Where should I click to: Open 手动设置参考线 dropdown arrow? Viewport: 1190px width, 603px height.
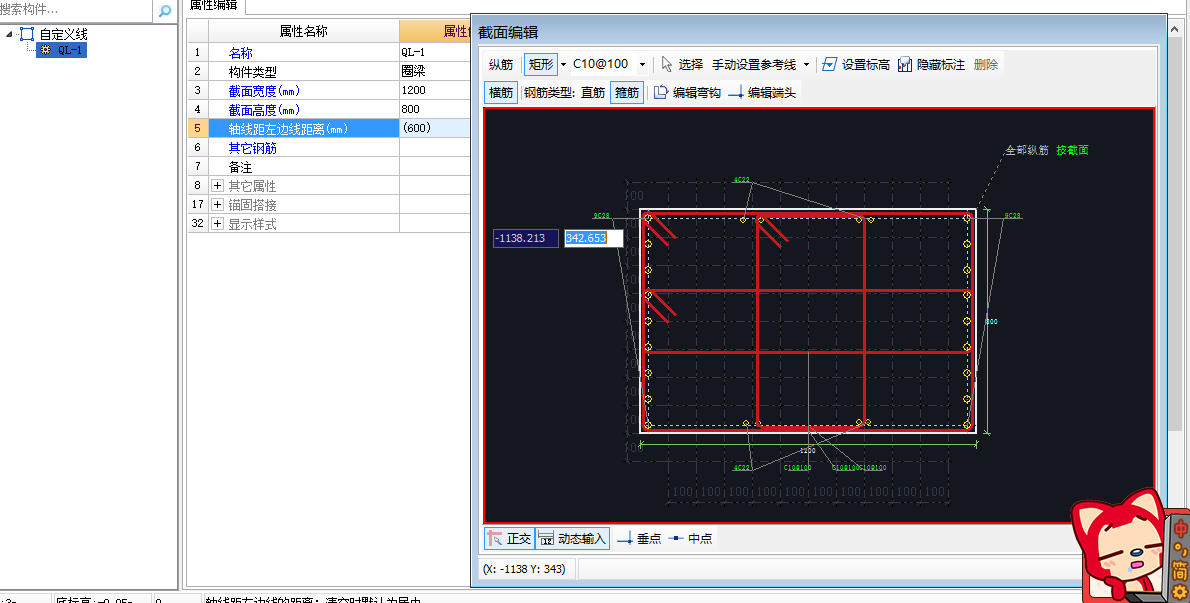click(x=806, y=64)
